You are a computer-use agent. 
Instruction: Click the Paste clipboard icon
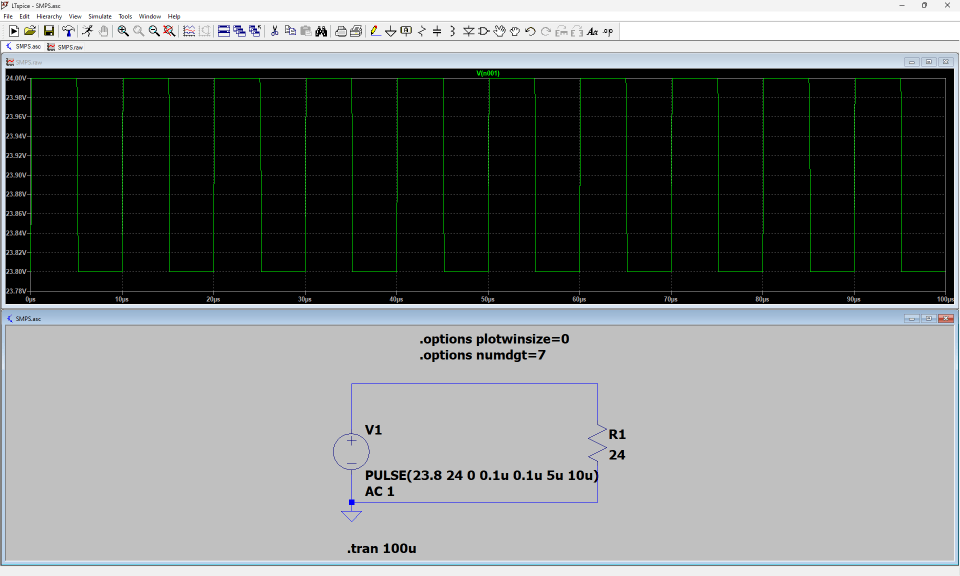306,31
